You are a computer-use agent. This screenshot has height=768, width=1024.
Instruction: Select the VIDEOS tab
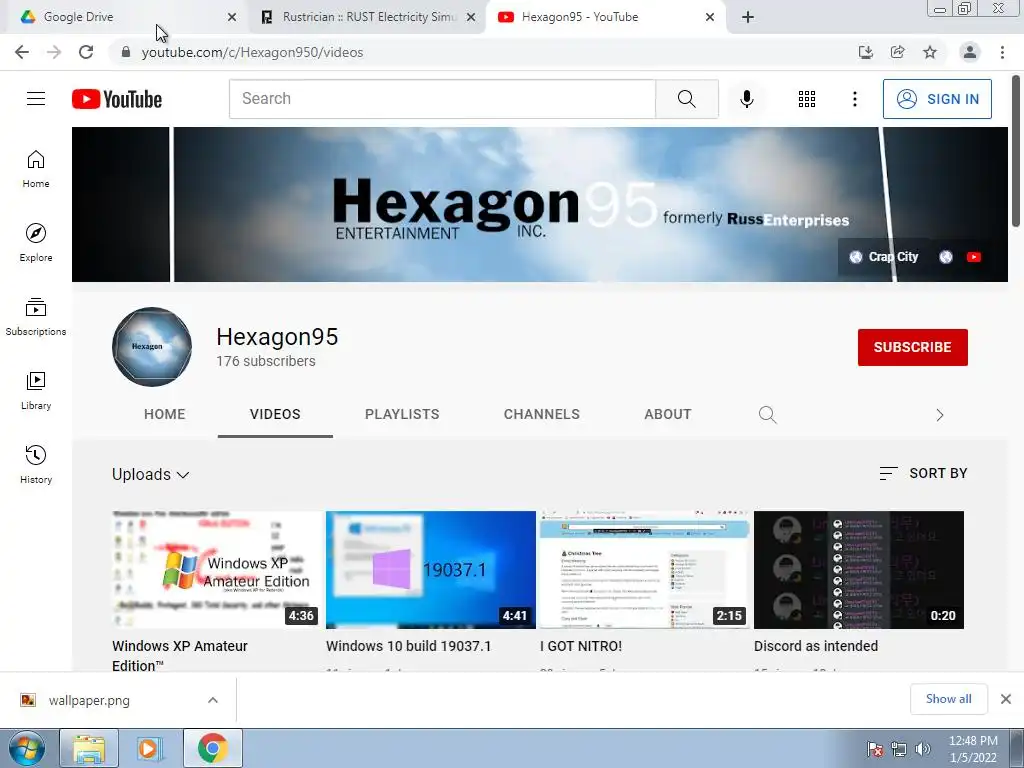(275, 414)
